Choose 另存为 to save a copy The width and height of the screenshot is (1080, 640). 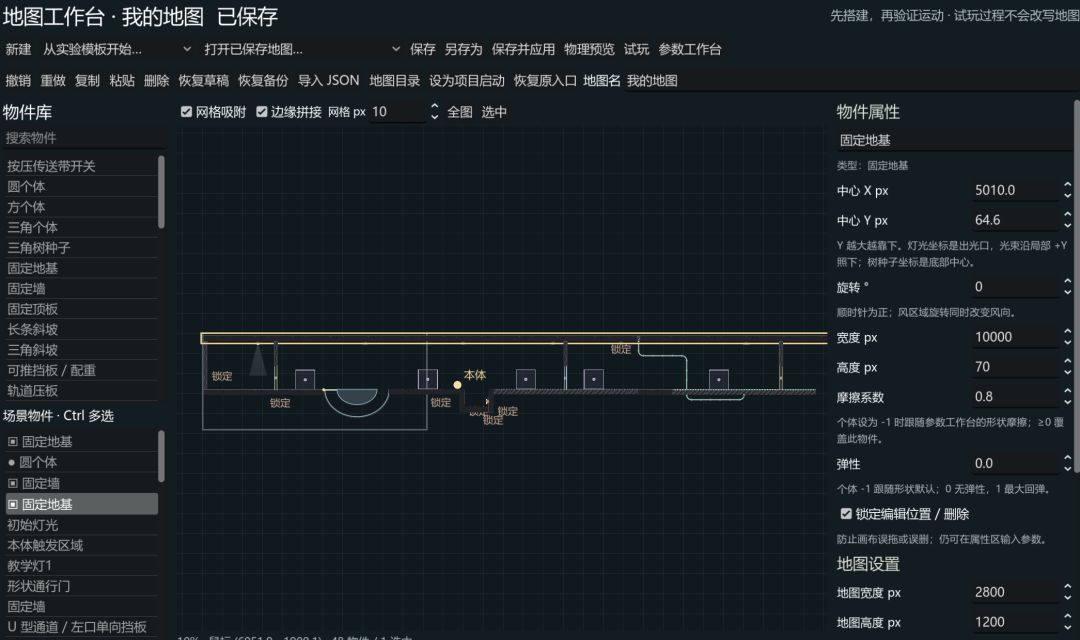click(463, 50)
